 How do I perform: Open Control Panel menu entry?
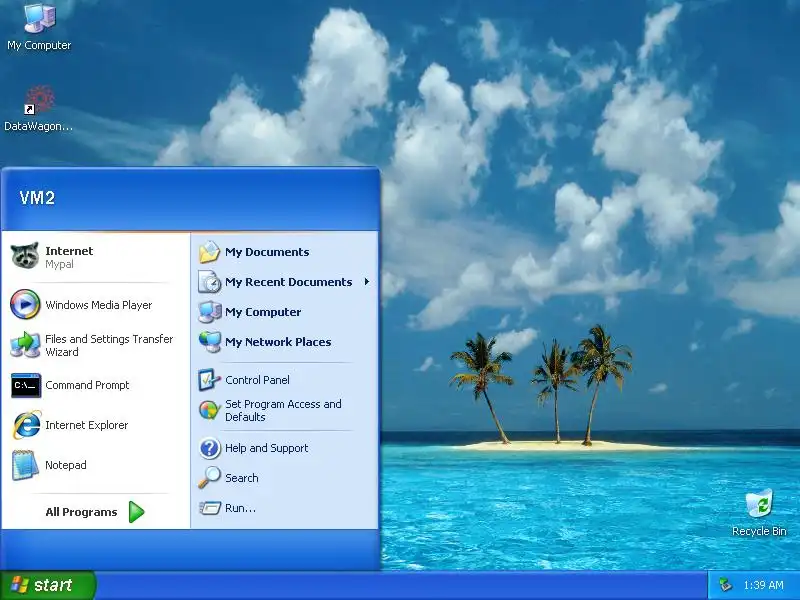(x=257, y=380)
